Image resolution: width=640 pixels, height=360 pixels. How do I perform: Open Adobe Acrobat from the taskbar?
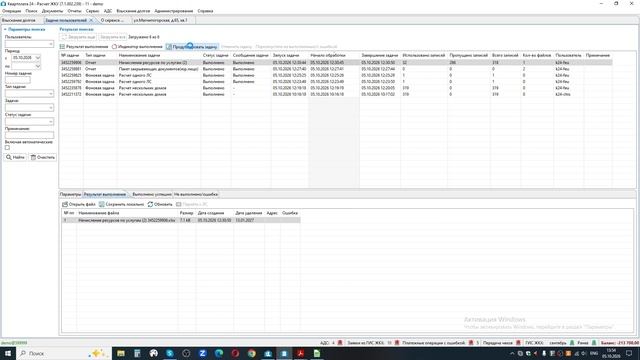300,353
